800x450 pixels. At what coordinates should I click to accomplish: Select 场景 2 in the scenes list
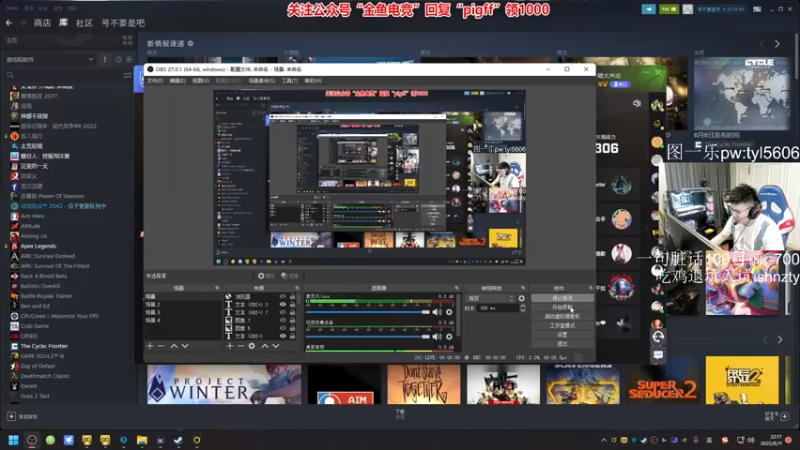[x=153, y=304]
